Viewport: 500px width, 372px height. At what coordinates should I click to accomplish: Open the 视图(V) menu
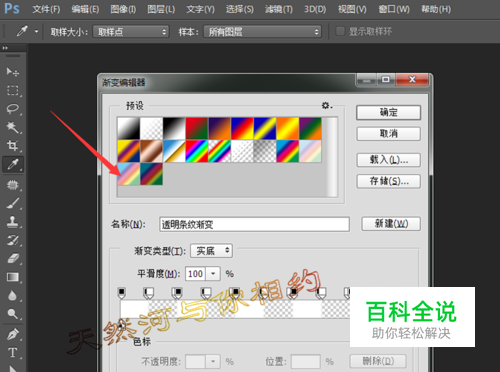click(352, 9)
